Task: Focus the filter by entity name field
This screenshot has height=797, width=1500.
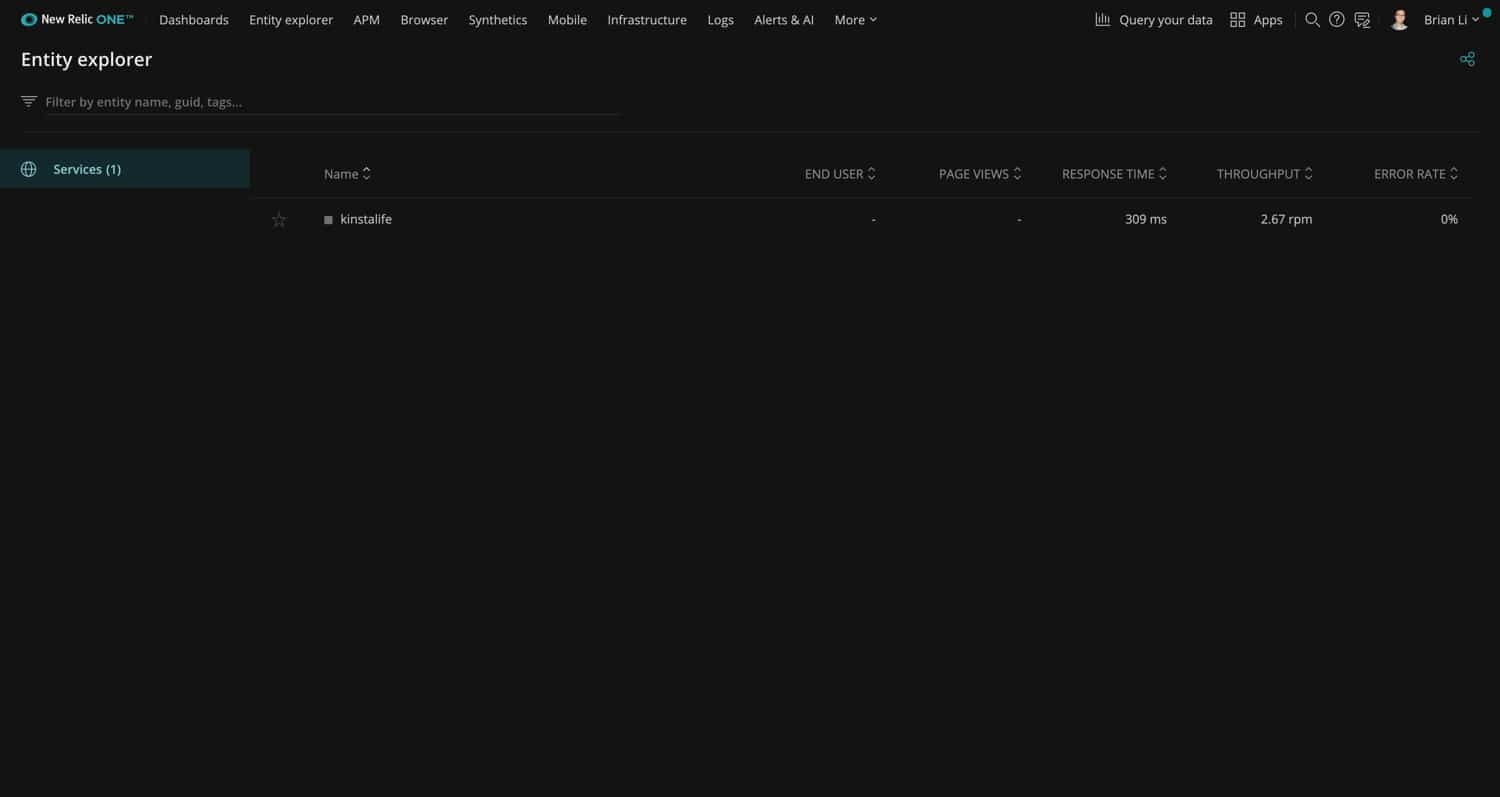Action: coord(332,102)
